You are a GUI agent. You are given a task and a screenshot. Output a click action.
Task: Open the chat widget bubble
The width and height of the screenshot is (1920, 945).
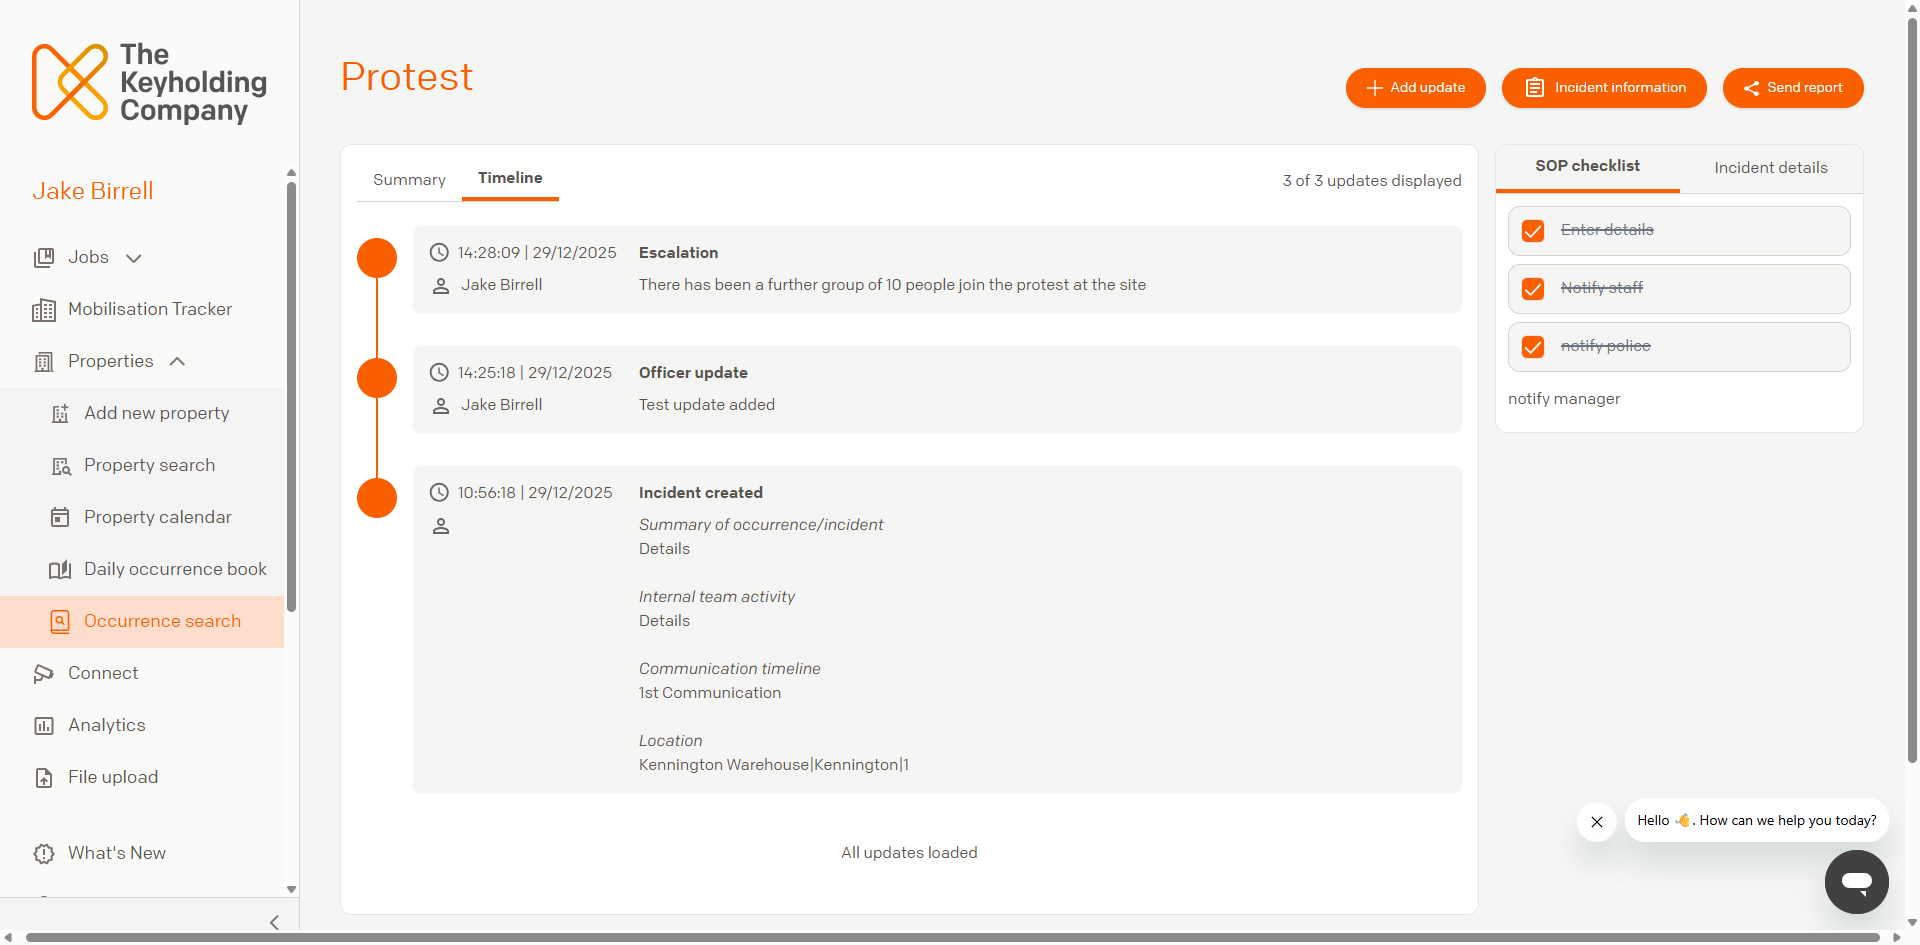(1856, 882)
